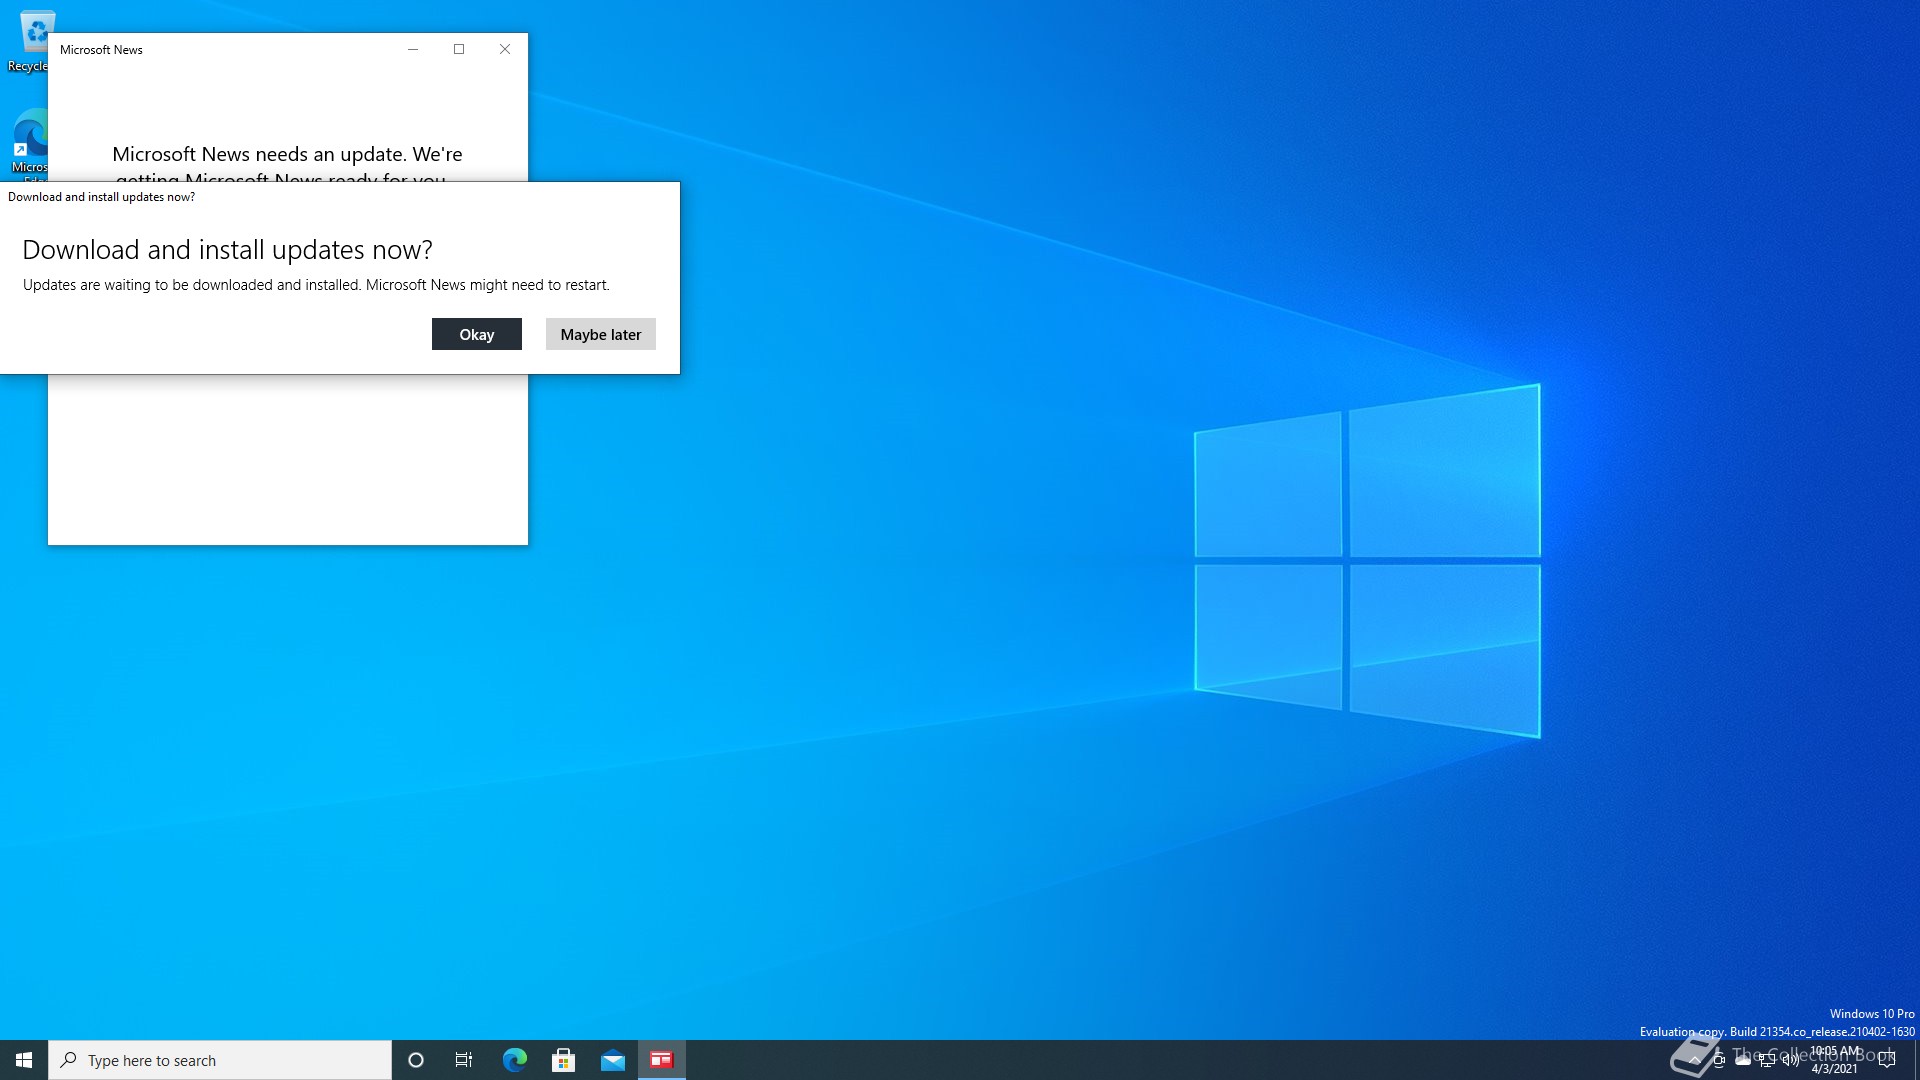Open the clock showing 10:05 AM
This screenshot has height=1080, width=1920.
tap(1834, 1060)
